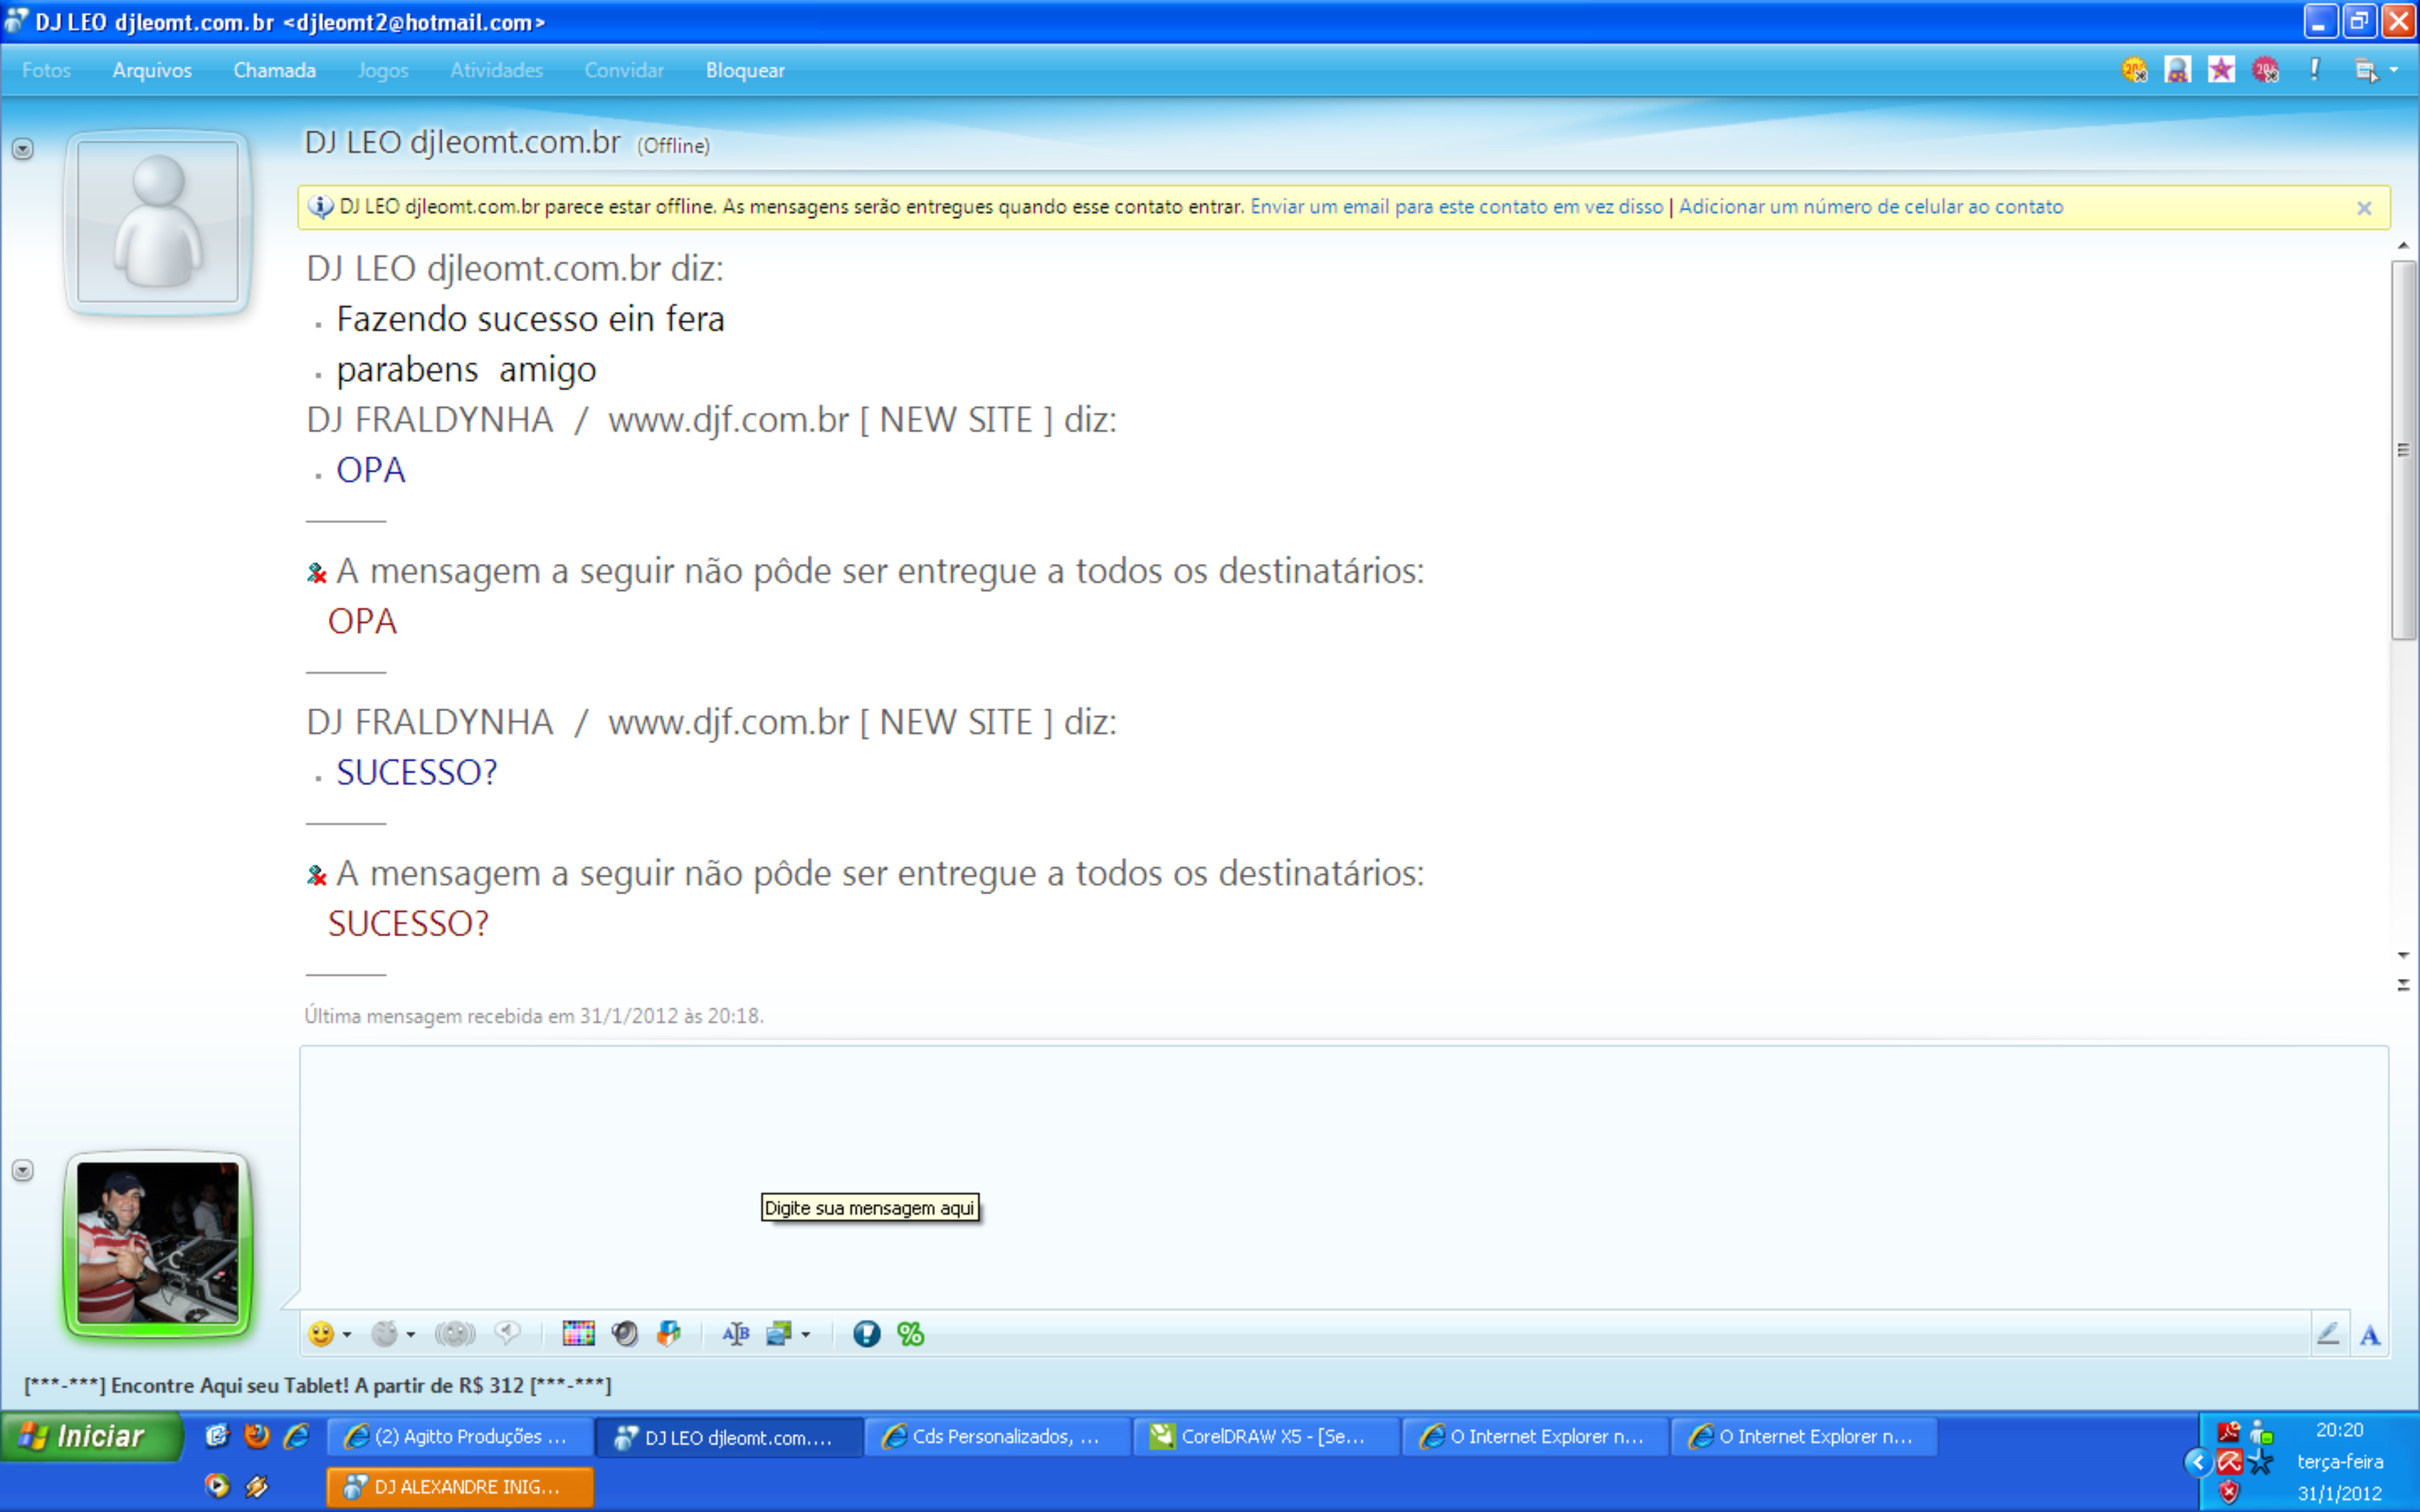This screenshot has width=2420, height=1512.
Task: Open the Agitto Produções taskbar window
Action: coord(460,1437)
